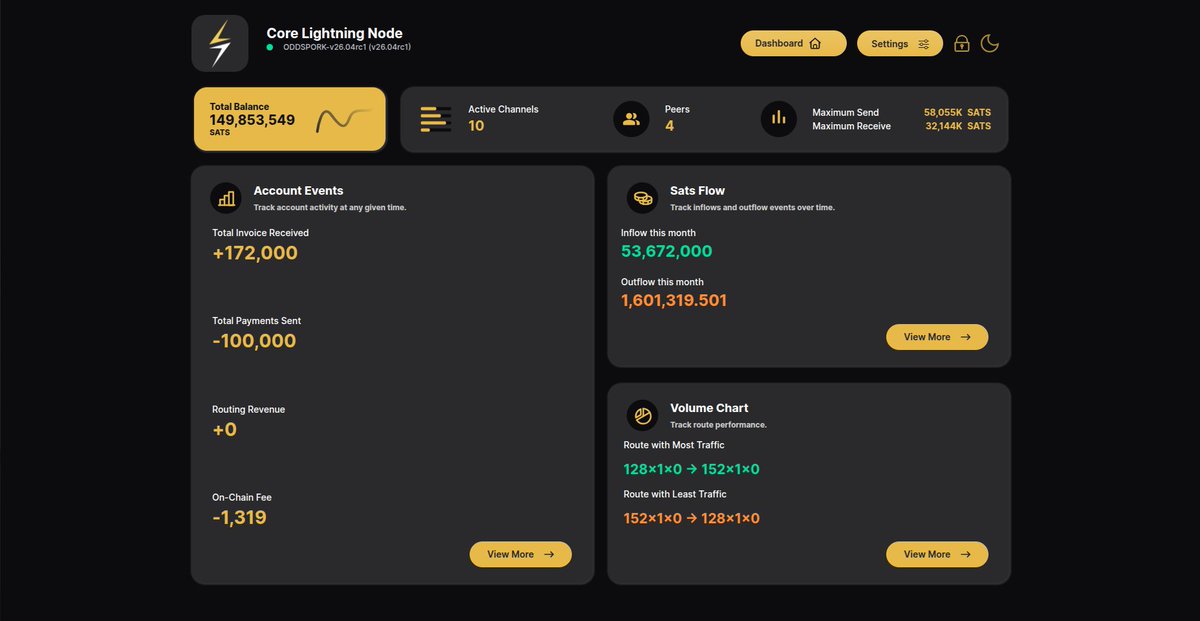This screenshot has height=621, width=1200.
Task: Click the Outflow this month label
Action: tap(662, 282)
